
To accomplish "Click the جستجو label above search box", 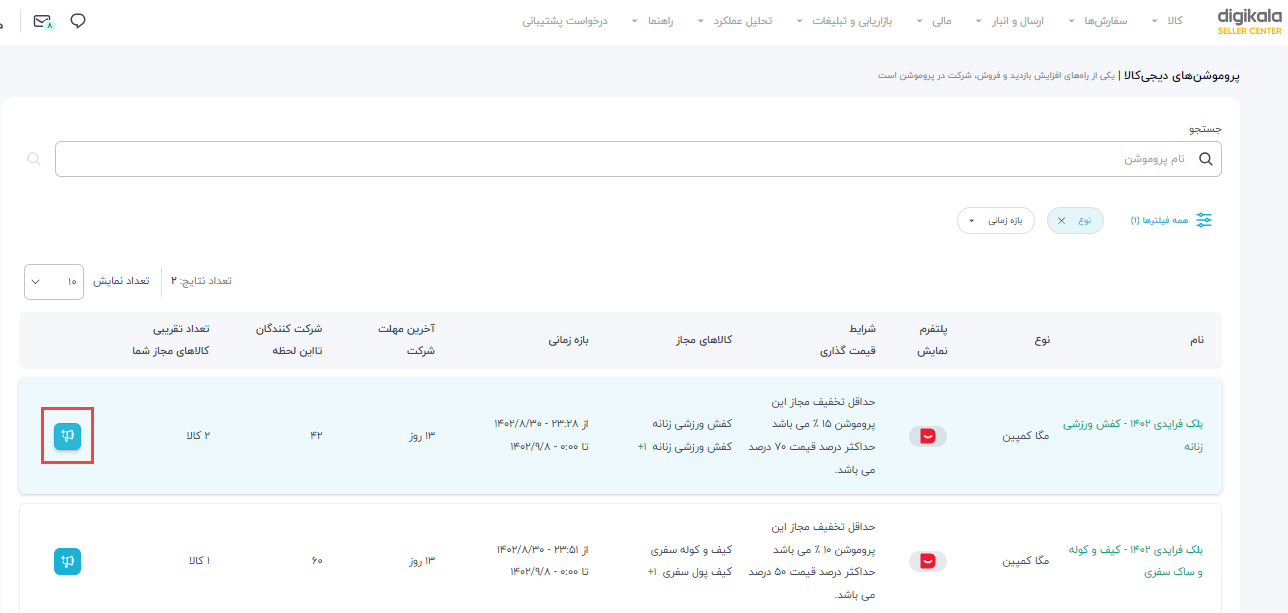I will tap(1205, 129).
